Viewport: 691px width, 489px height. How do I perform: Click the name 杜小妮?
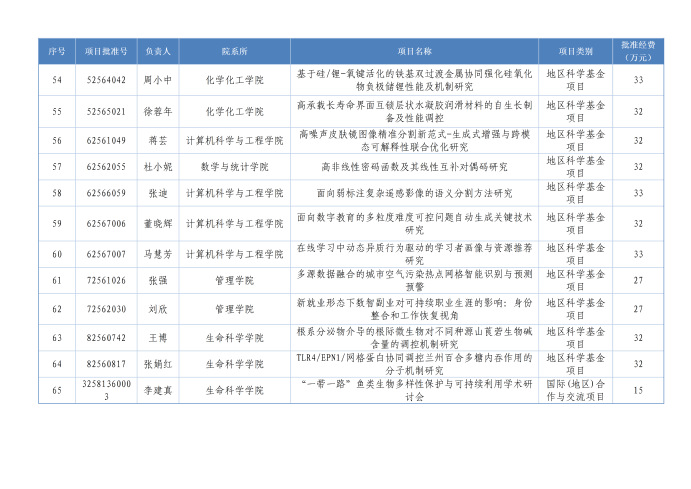coord(158,166)
